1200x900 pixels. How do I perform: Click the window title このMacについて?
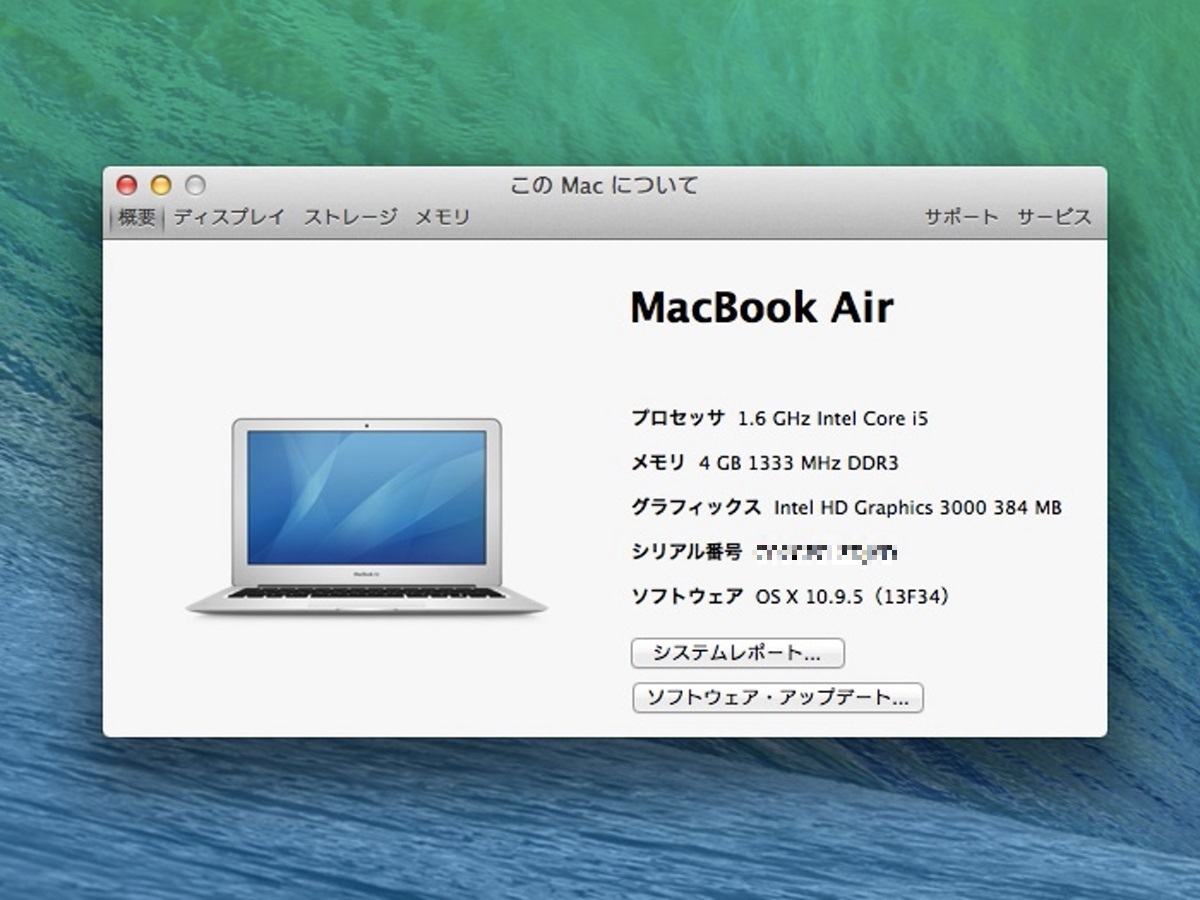point(604,185)
